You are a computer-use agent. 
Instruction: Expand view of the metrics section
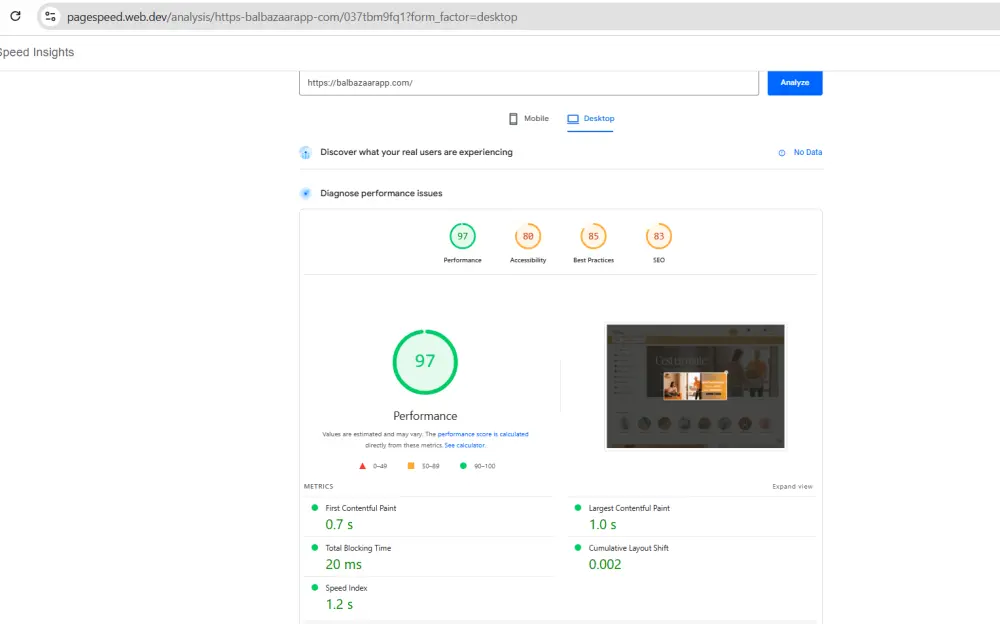(792, 487)
